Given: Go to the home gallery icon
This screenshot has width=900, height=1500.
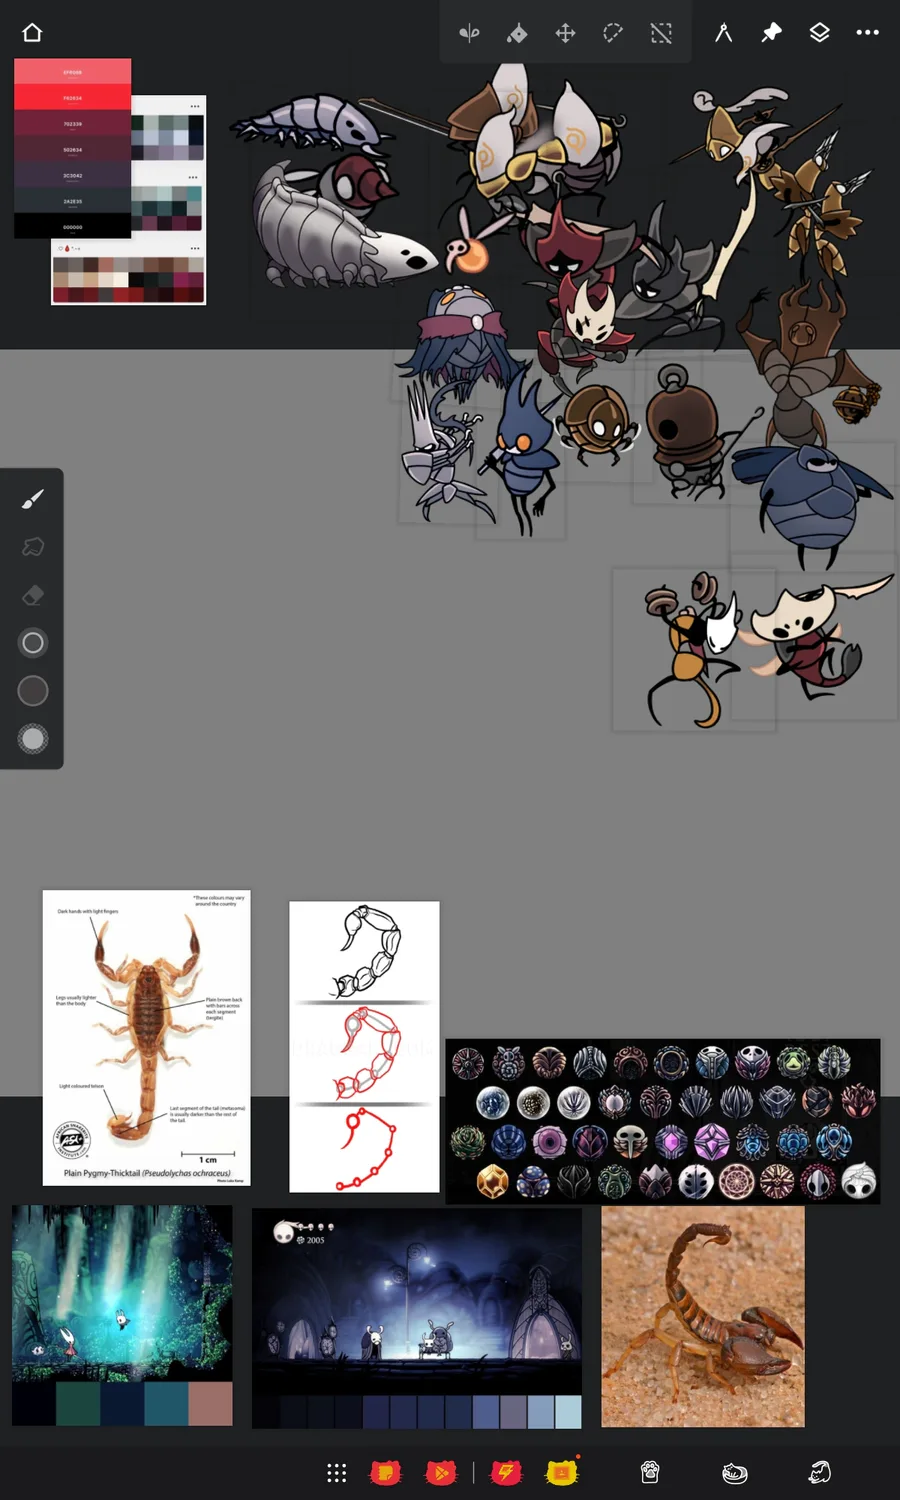Looking at the screenshot, I should pos(32,33).
